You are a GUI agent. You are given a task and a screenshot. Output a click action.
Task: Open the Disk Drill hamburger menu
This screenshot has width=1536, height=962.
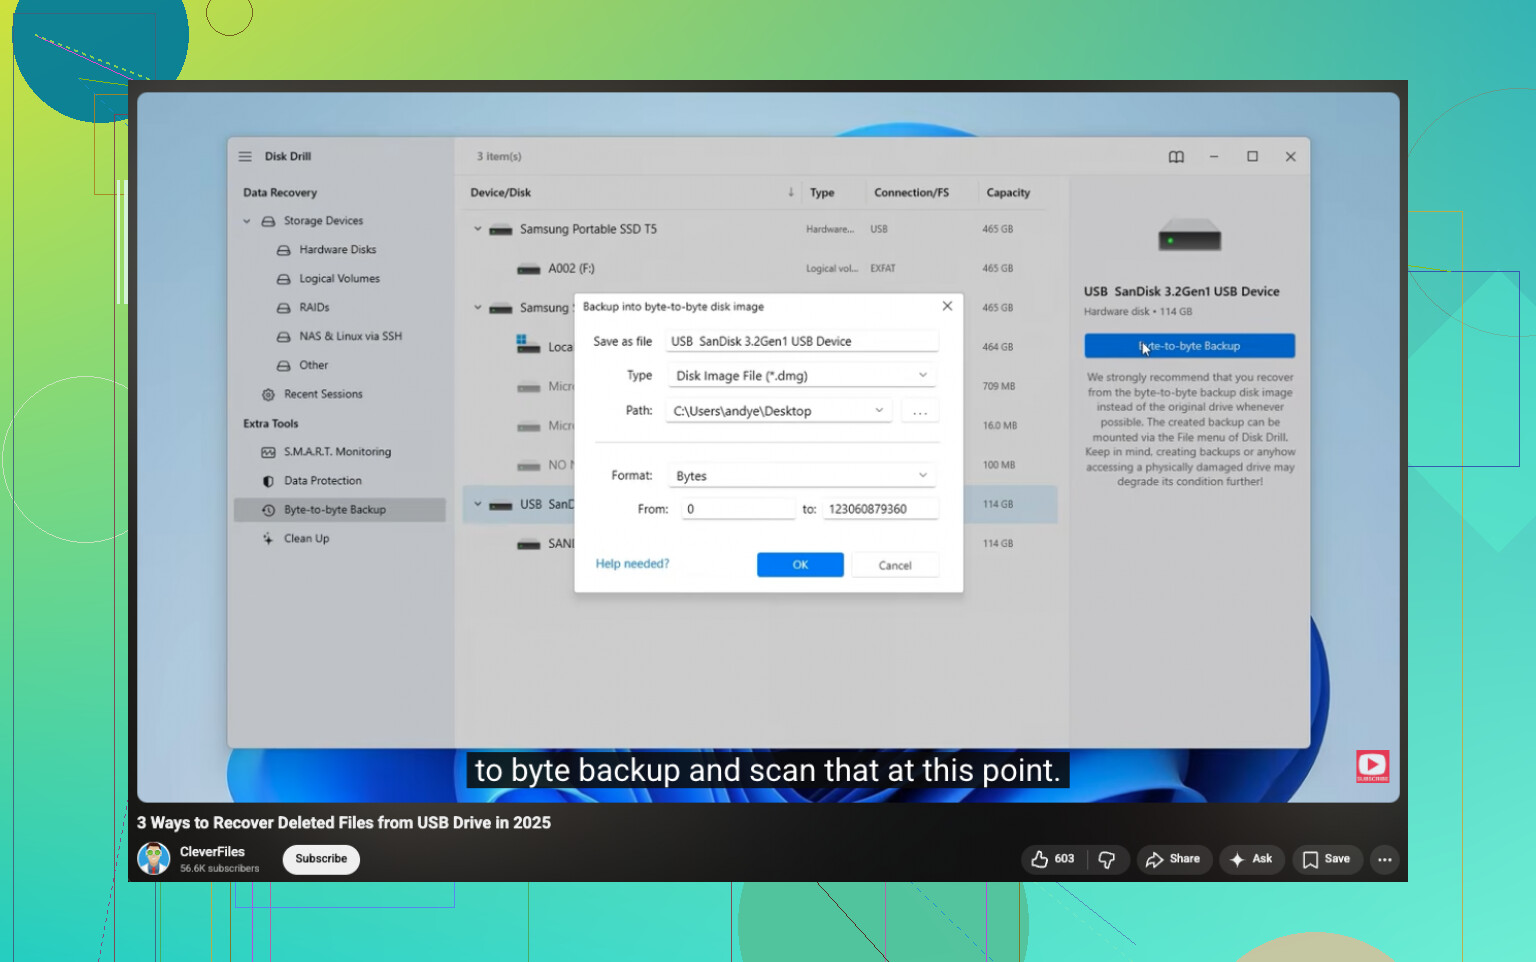[x=245, y=157]
